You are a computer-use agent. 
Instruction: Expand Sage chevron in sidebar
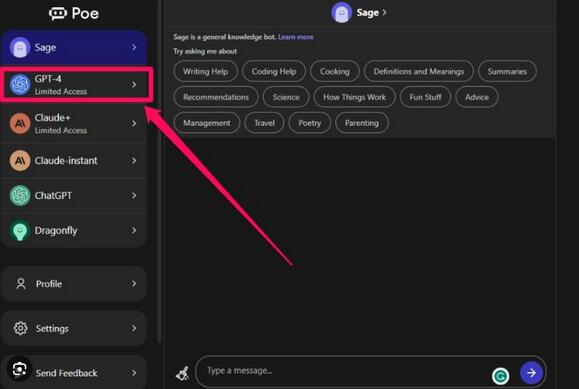coord(134,47)
